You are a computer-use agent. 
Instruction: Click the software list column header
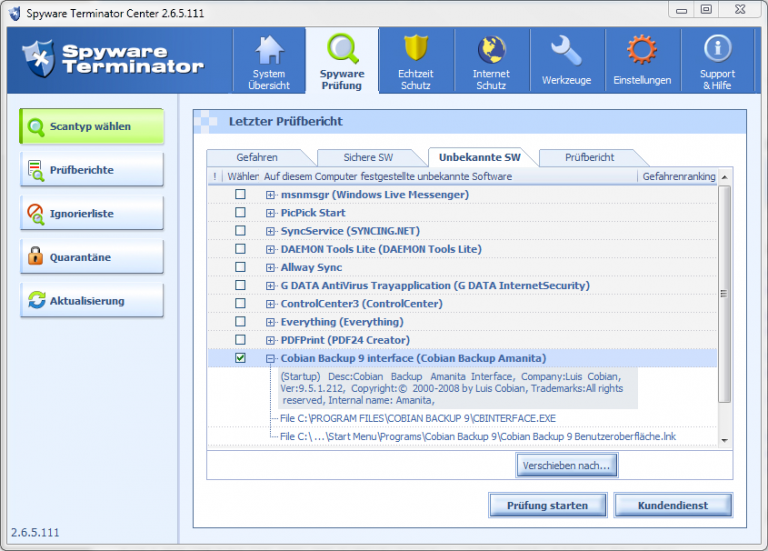coord(449,176)
